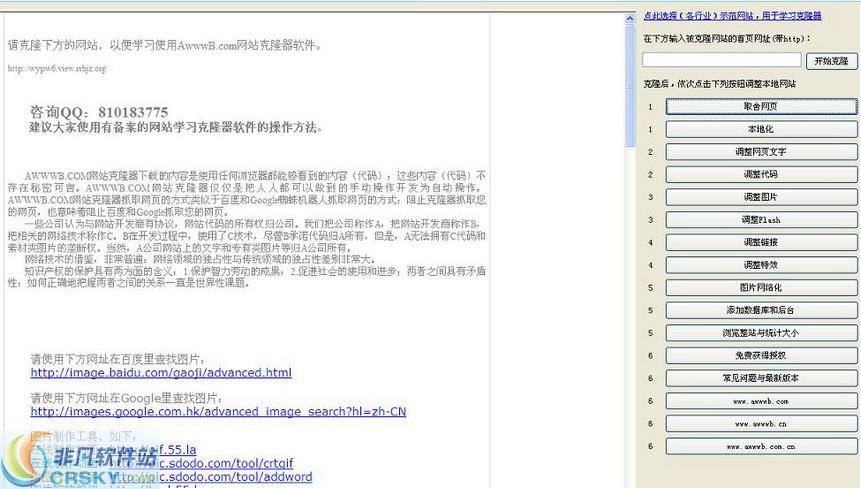Click the 本地化 button
Viewport: 861px width, 489px height.
pyautogui.click(x=761, y=129)
